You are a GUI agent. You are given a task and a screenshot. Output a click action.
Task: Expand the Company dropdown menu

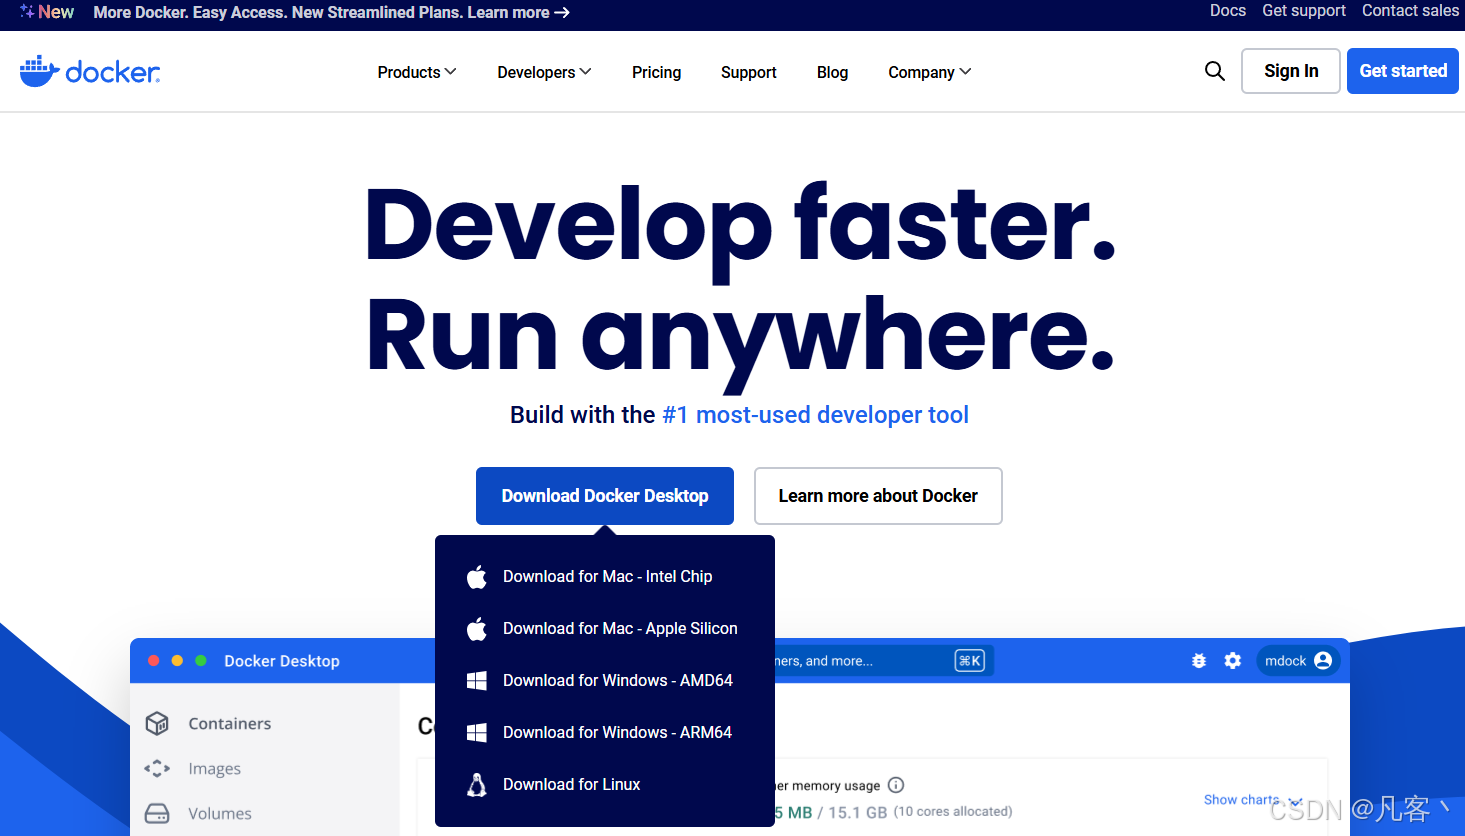(929, 72)
